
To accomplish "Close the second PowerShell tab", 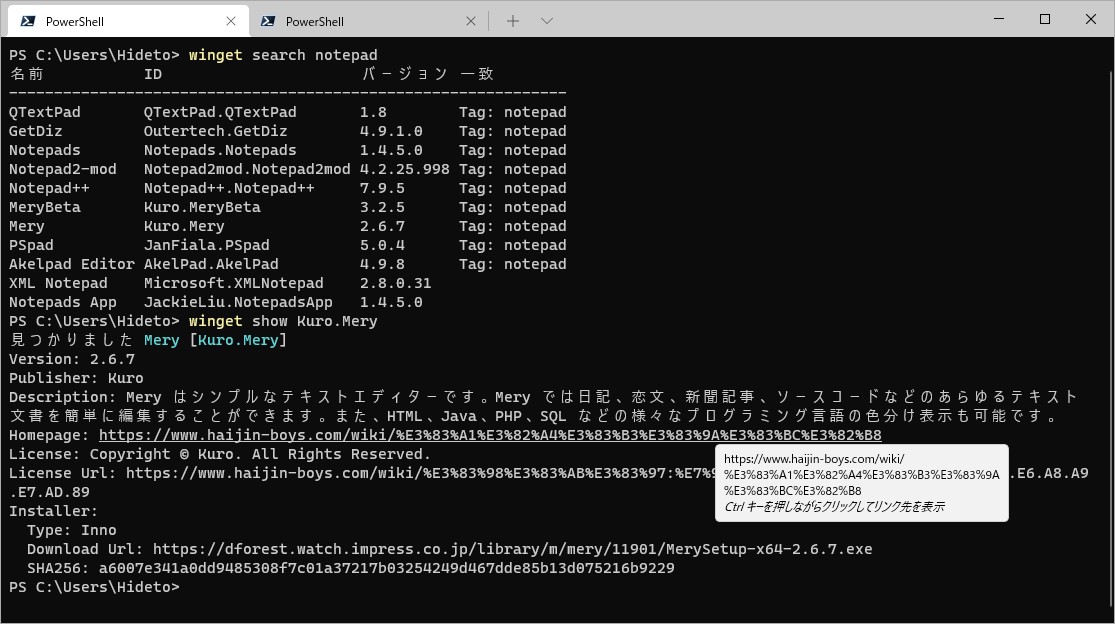I will point(471,20).
